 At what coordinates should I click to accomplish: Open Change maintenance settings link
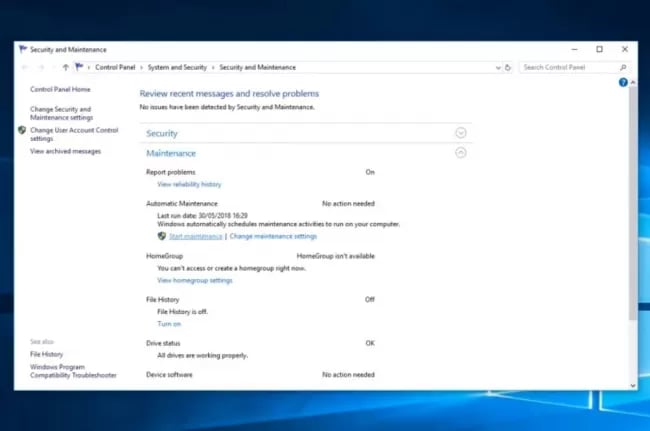[273, 236]
